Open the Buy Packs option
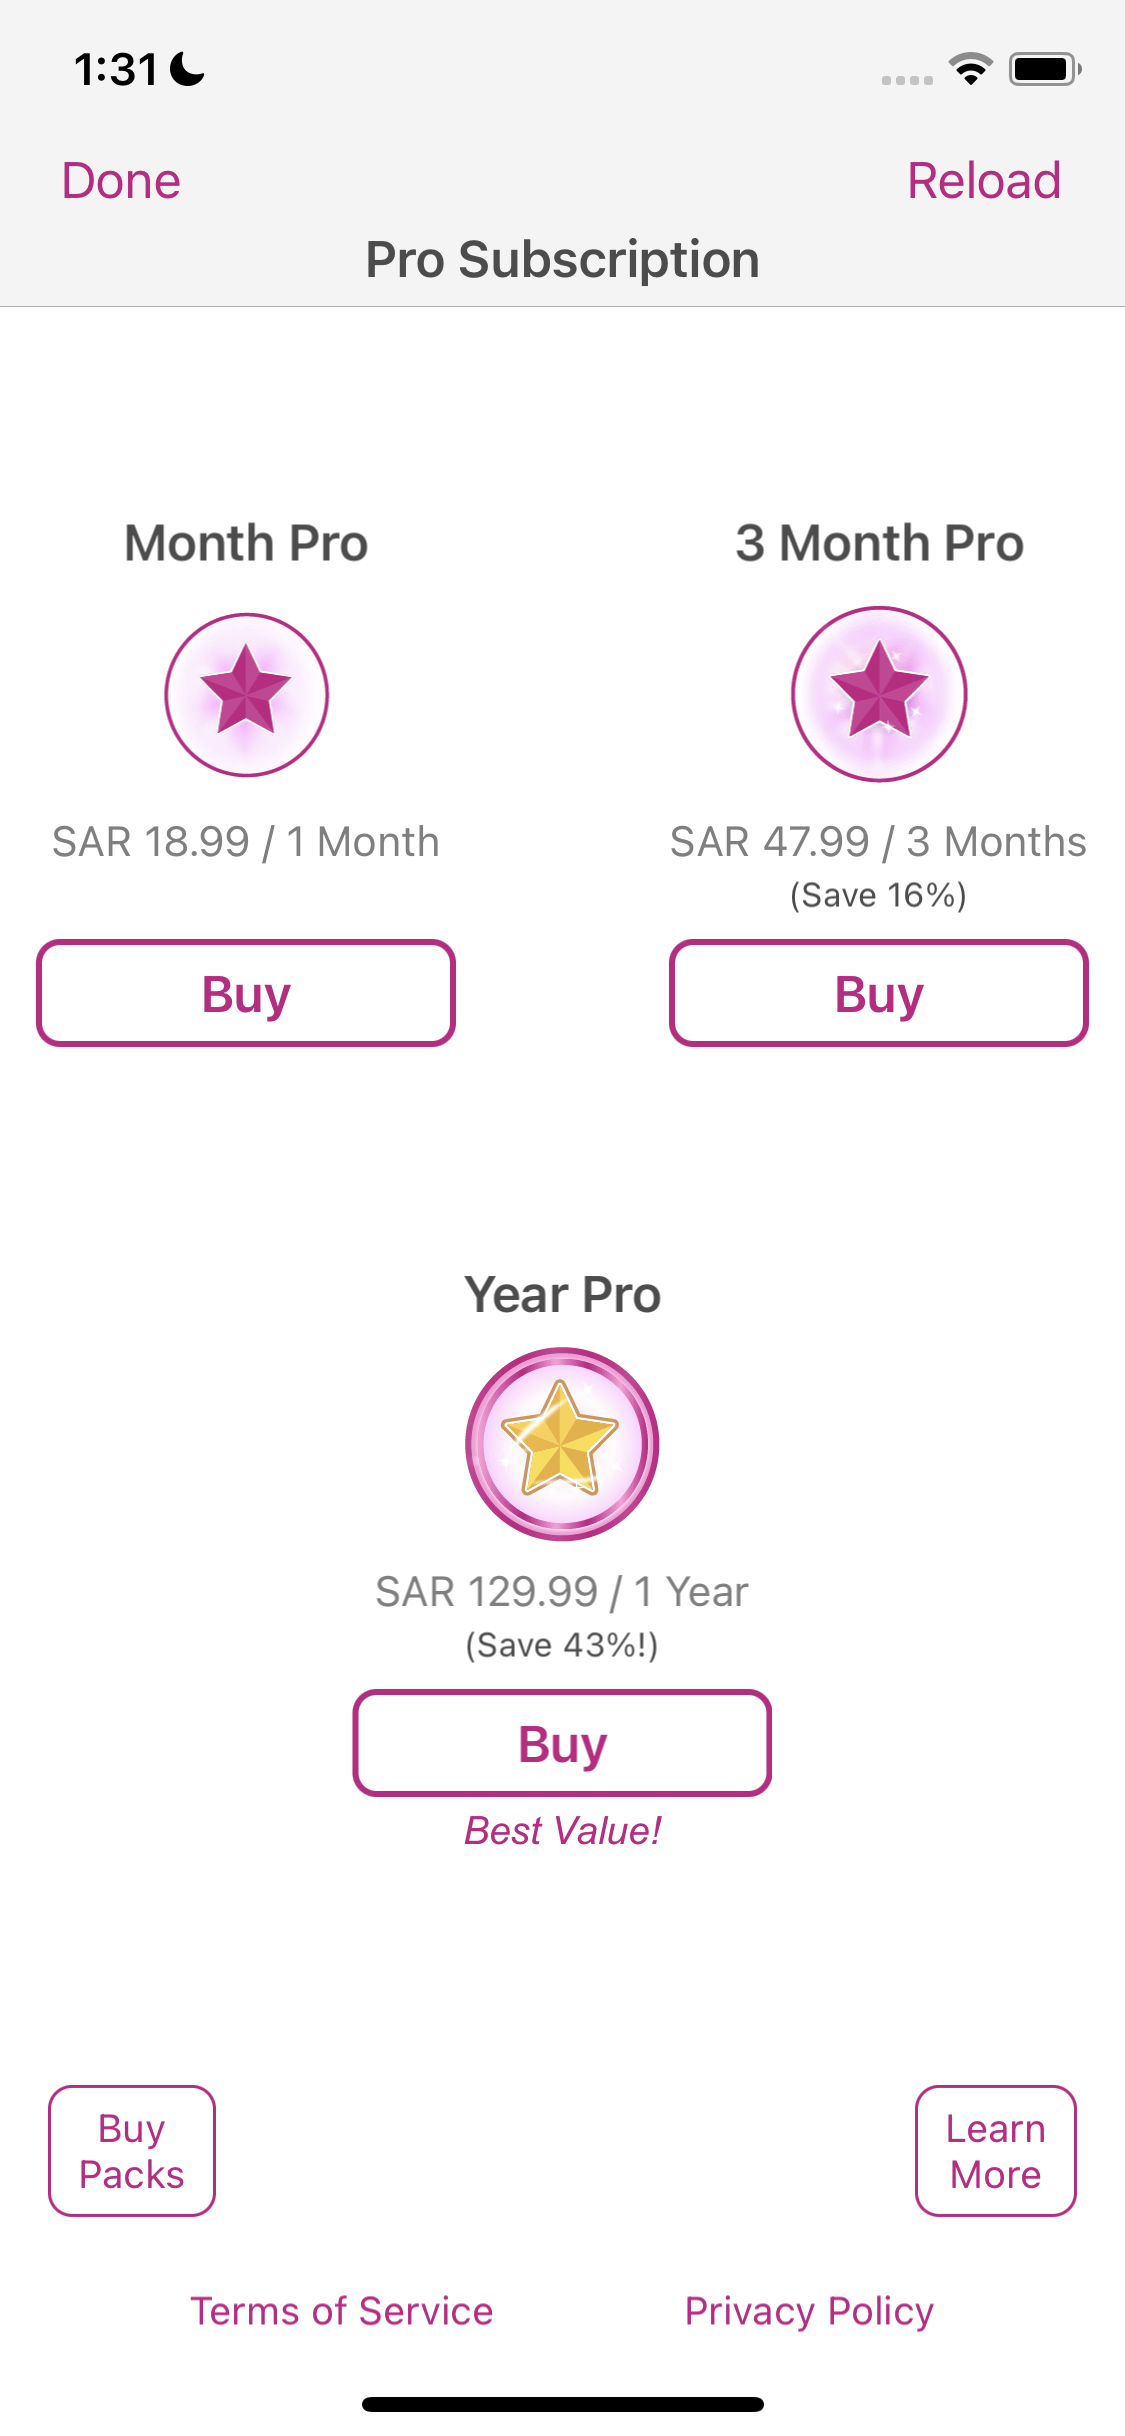1125x2436 pixels. click(x=132, y=2150)
